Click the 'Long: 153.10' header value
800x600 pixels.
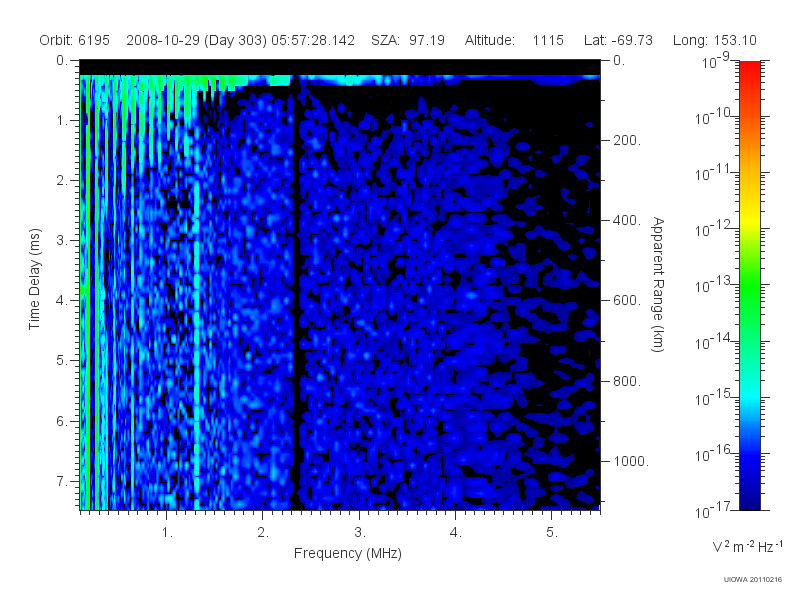[714, 40]
